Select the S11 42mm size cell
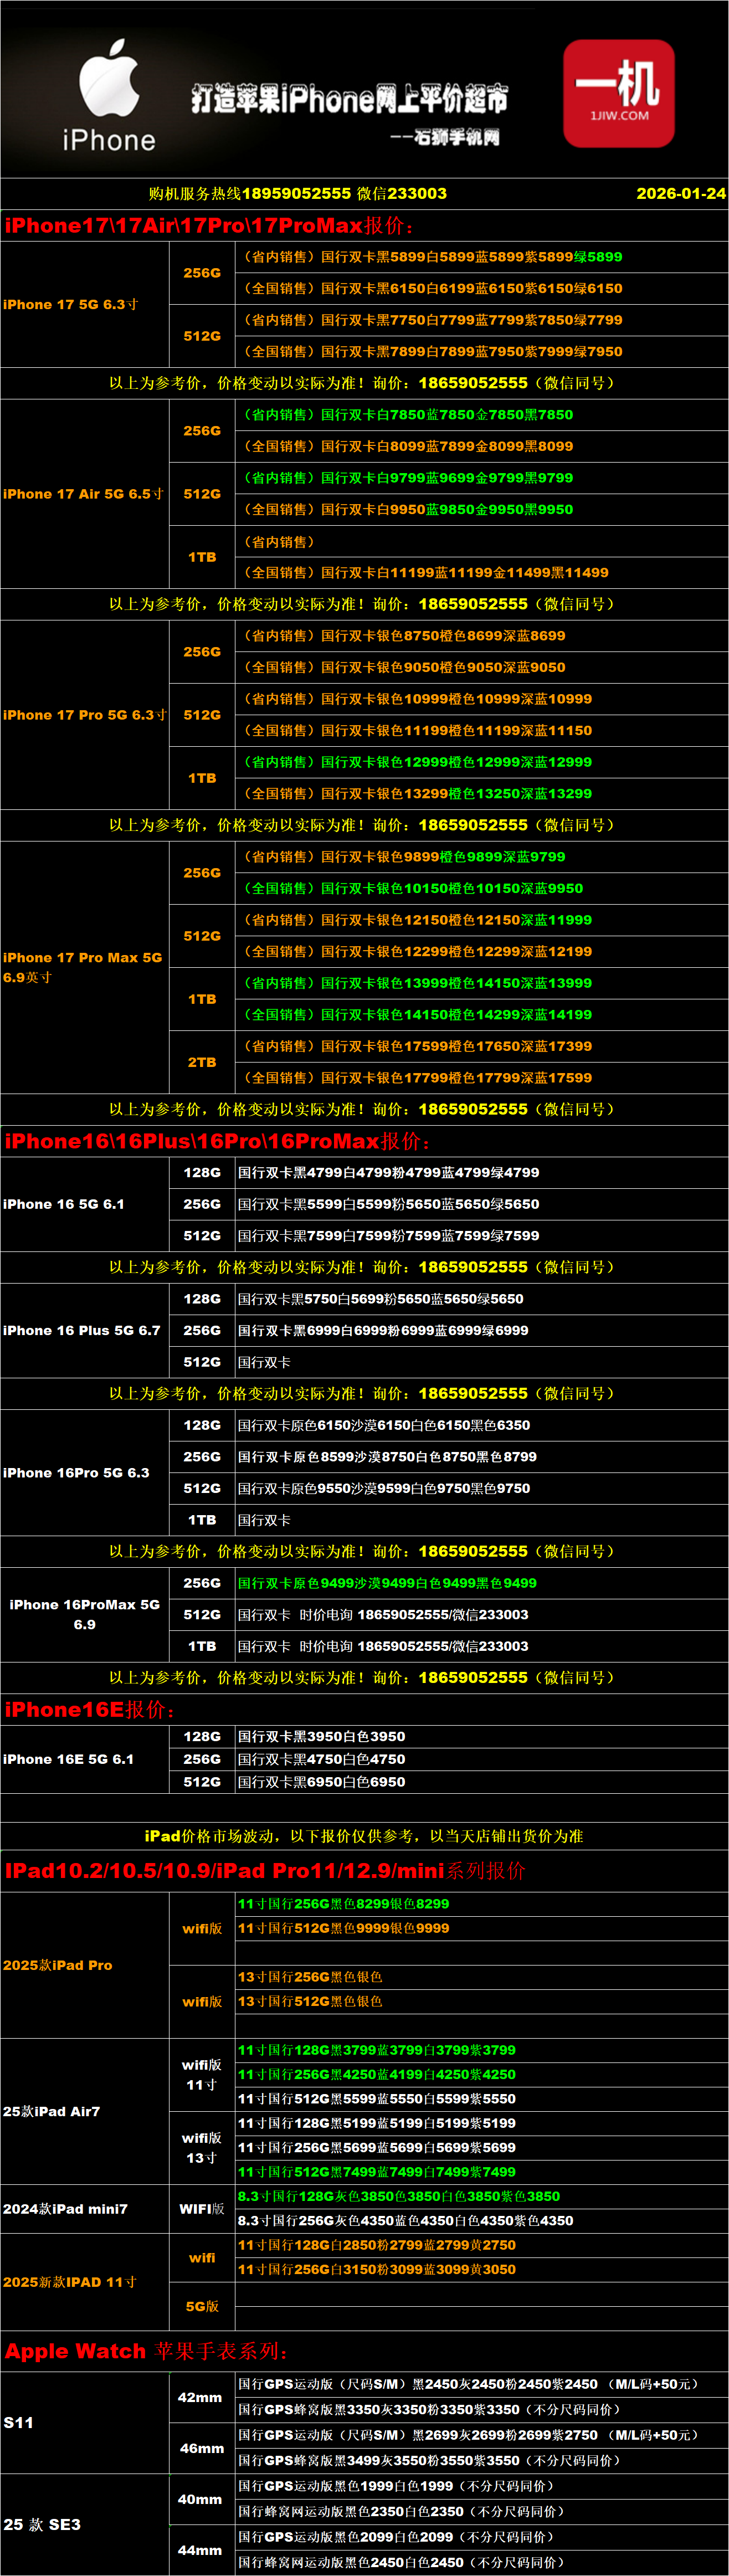 200,2397
